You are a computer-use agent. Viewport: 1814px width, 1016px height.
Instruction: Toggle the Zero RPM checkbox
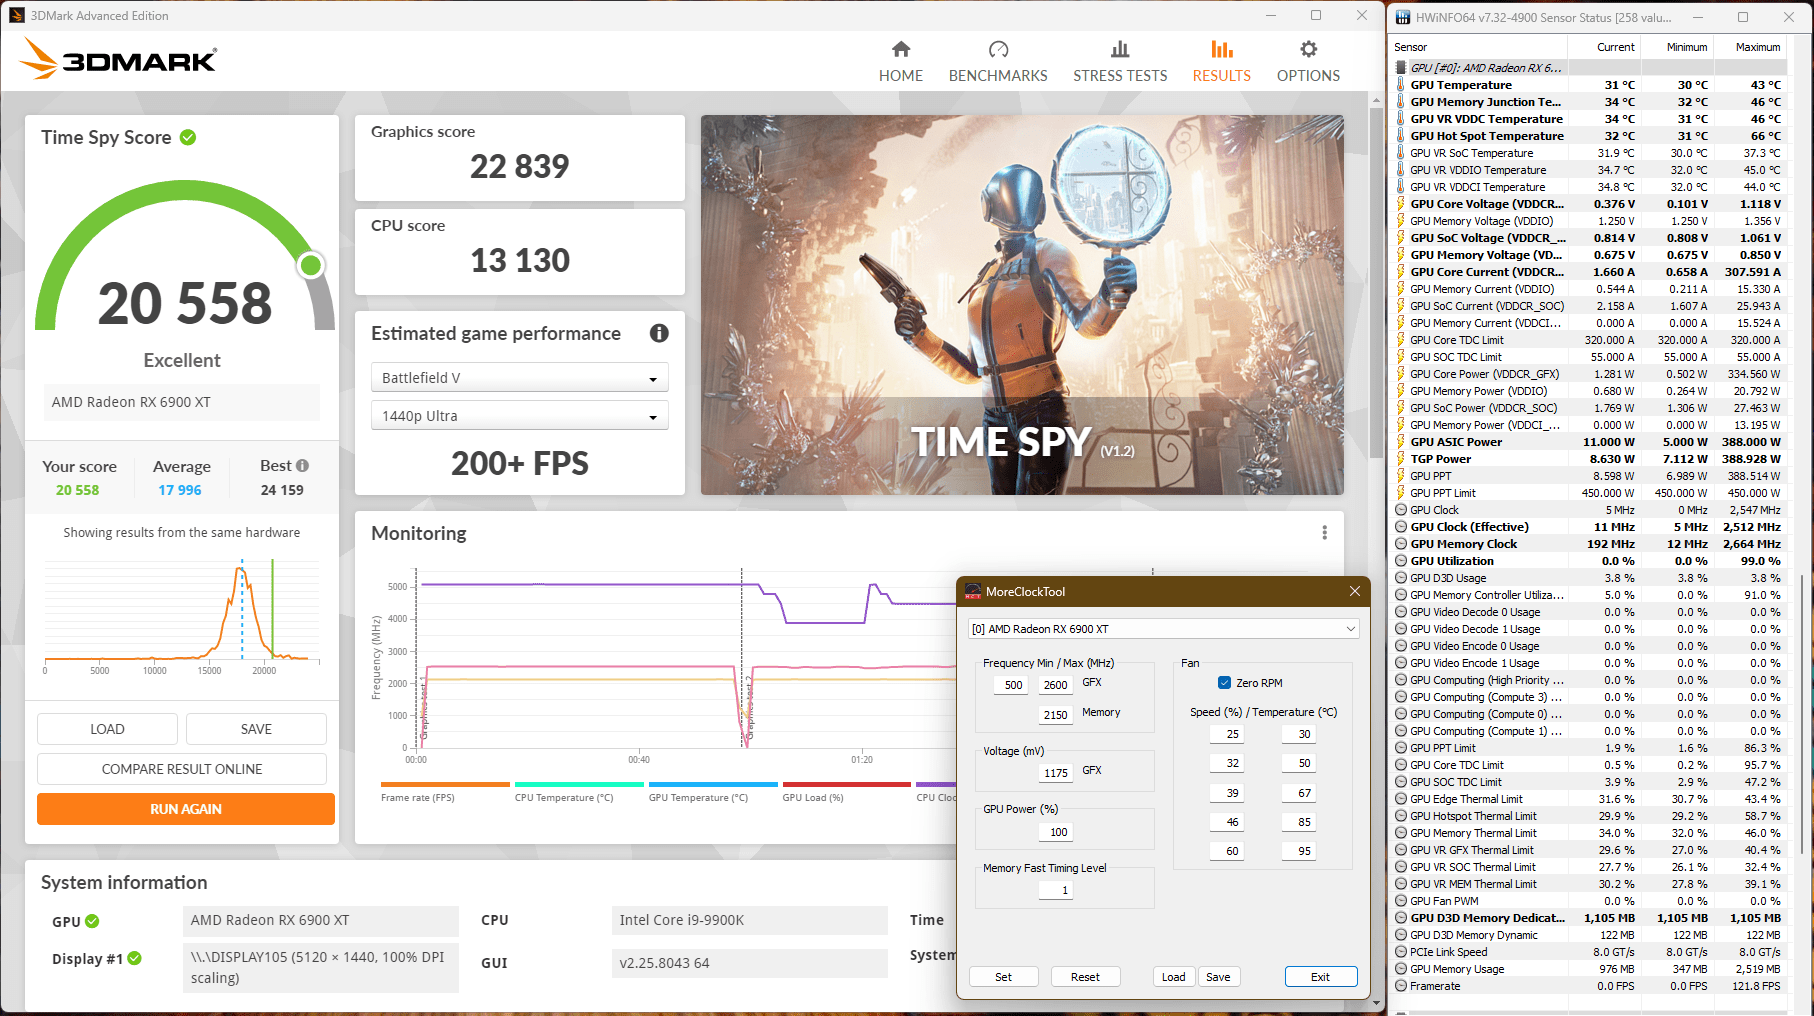(1224, 683)
